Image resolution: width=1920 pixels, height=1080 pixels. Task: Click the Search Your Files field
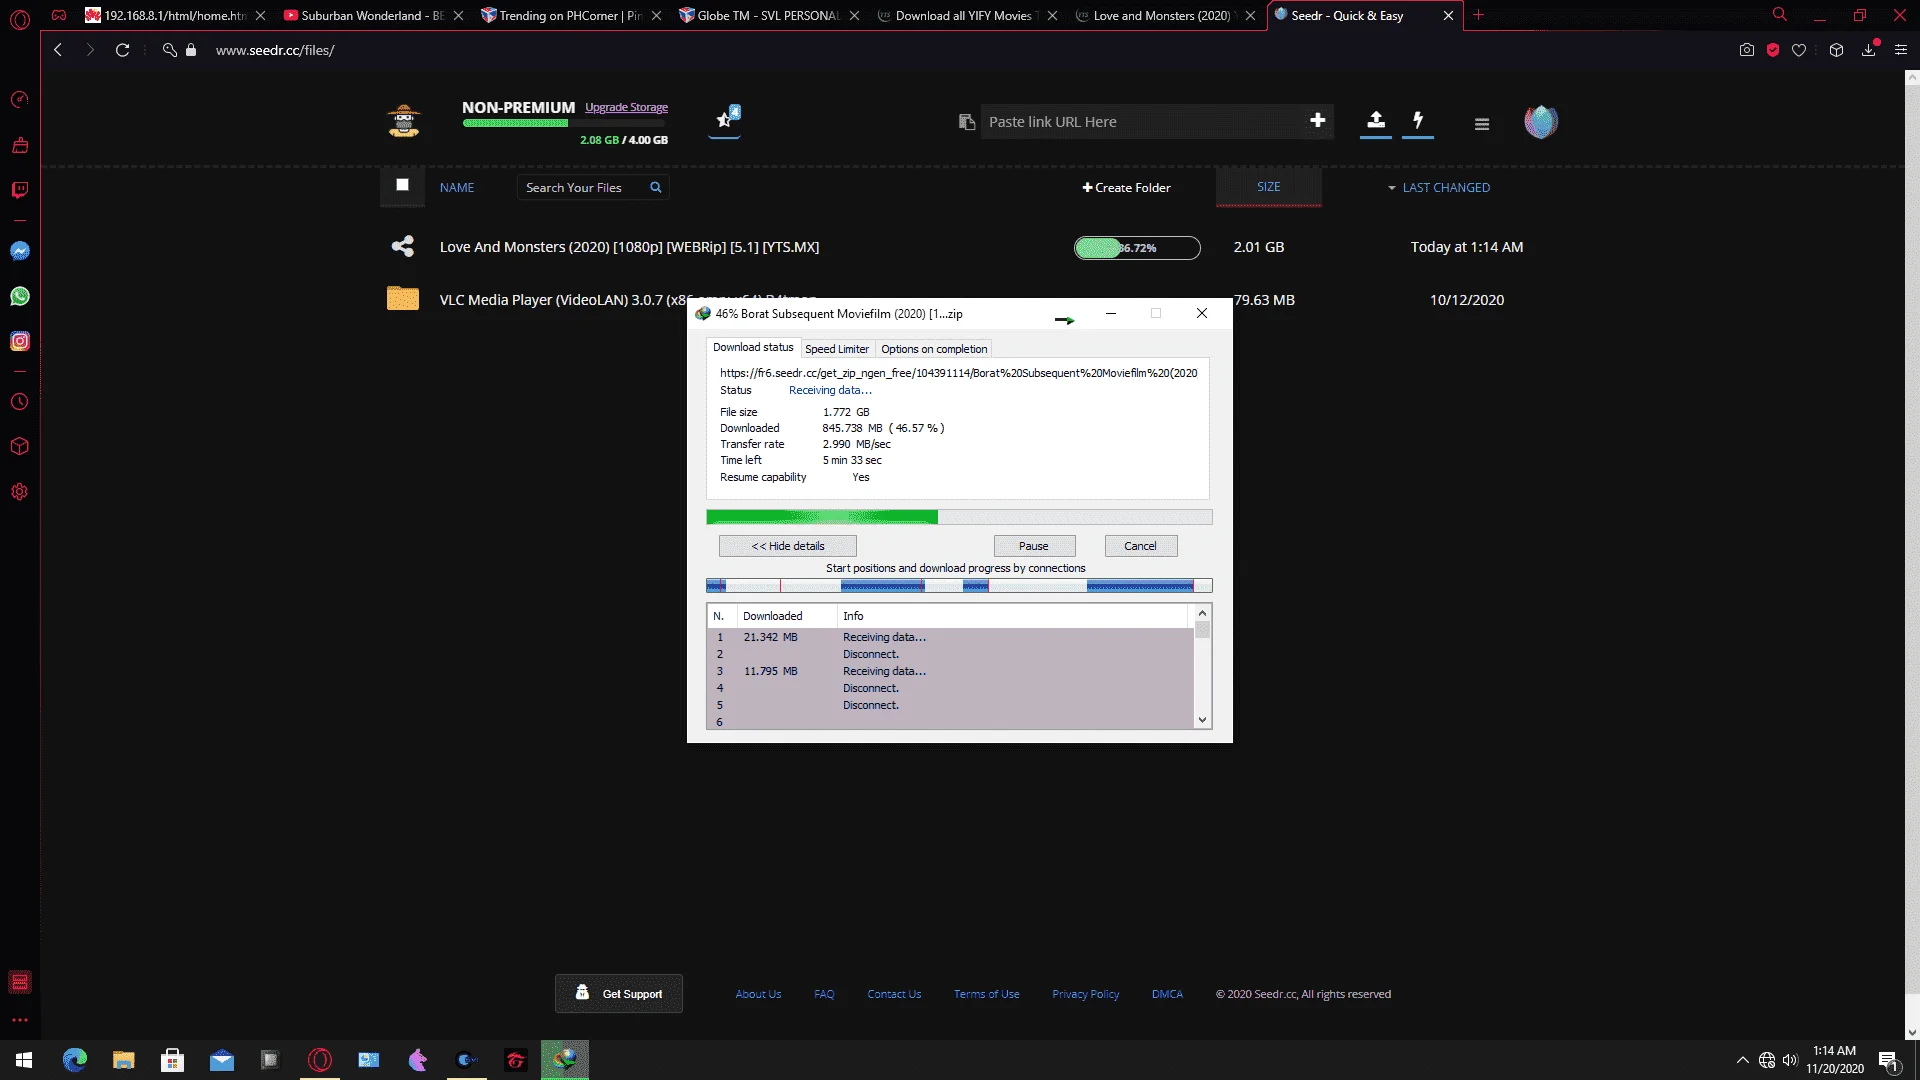[x=584, y=188]
